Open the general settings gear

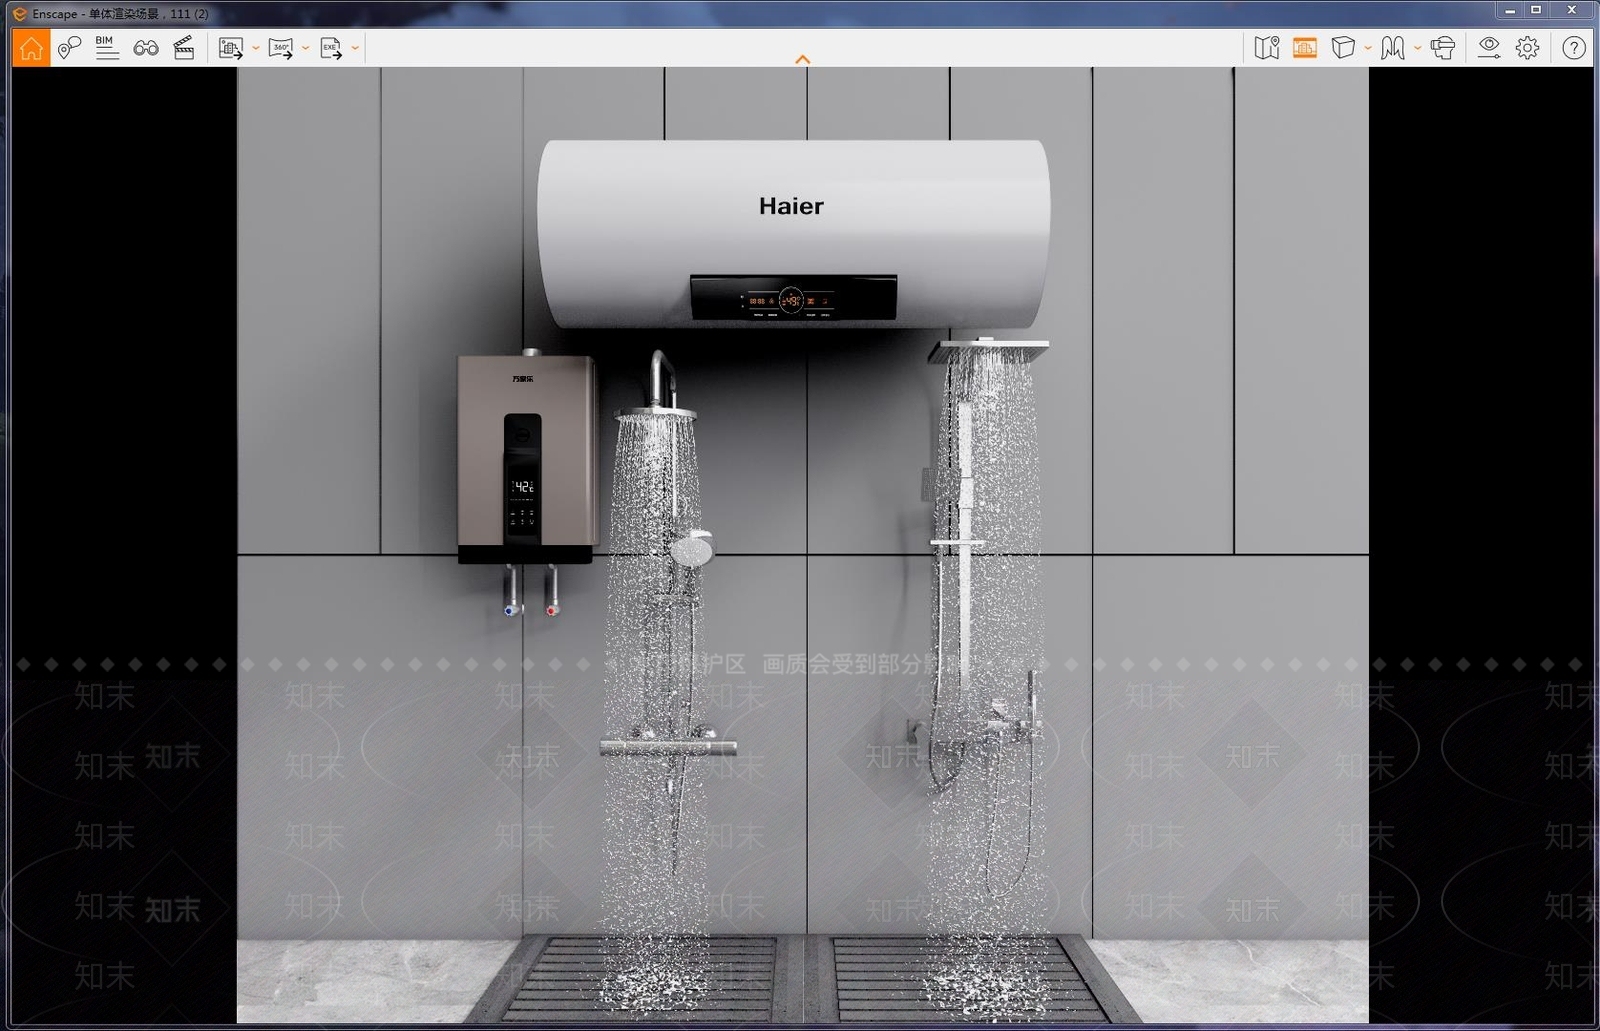tap(1527, 48)
